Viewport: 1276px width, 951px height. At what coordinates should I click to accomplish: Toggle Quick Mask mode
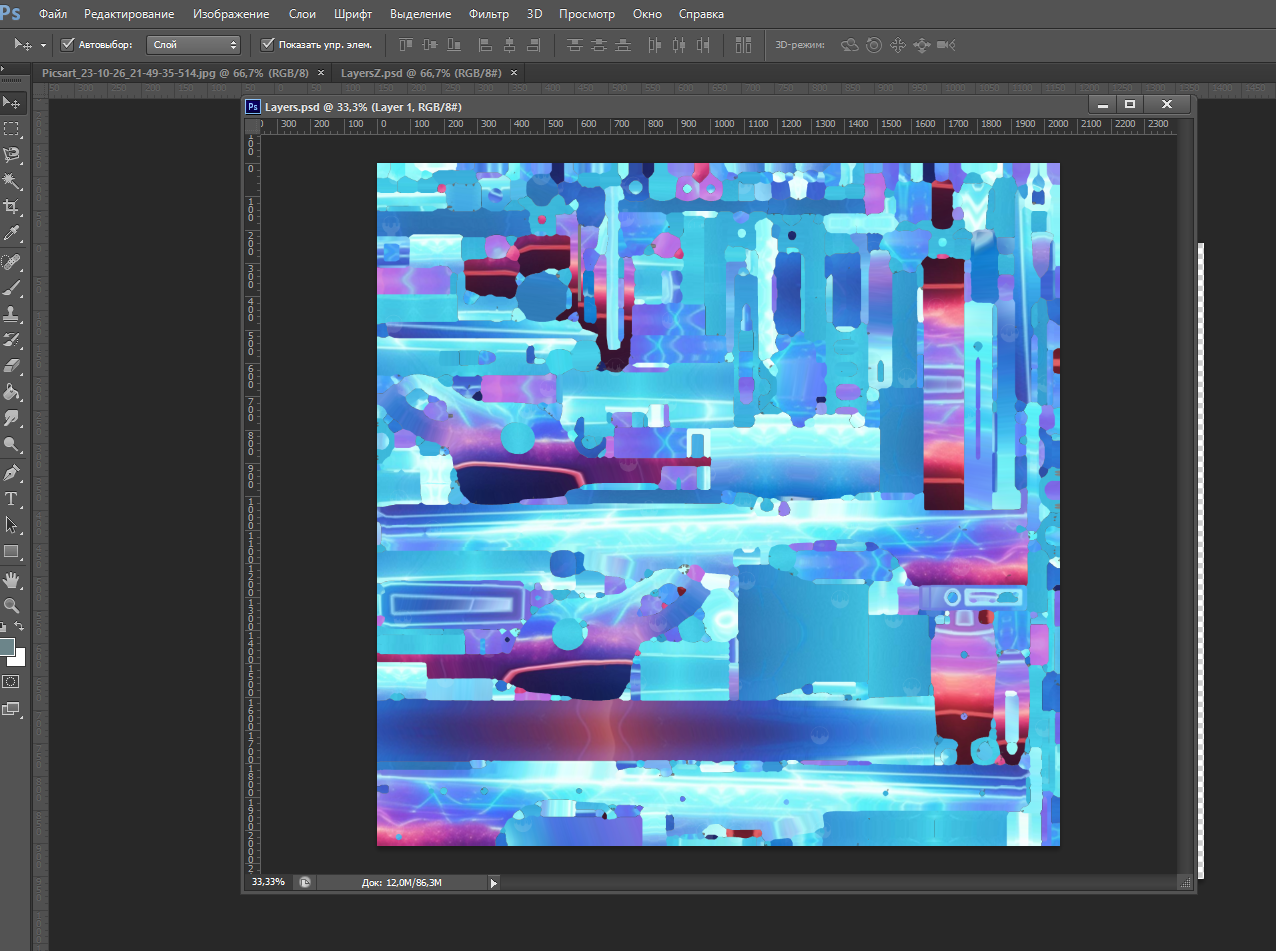click(x=12, y=681)
